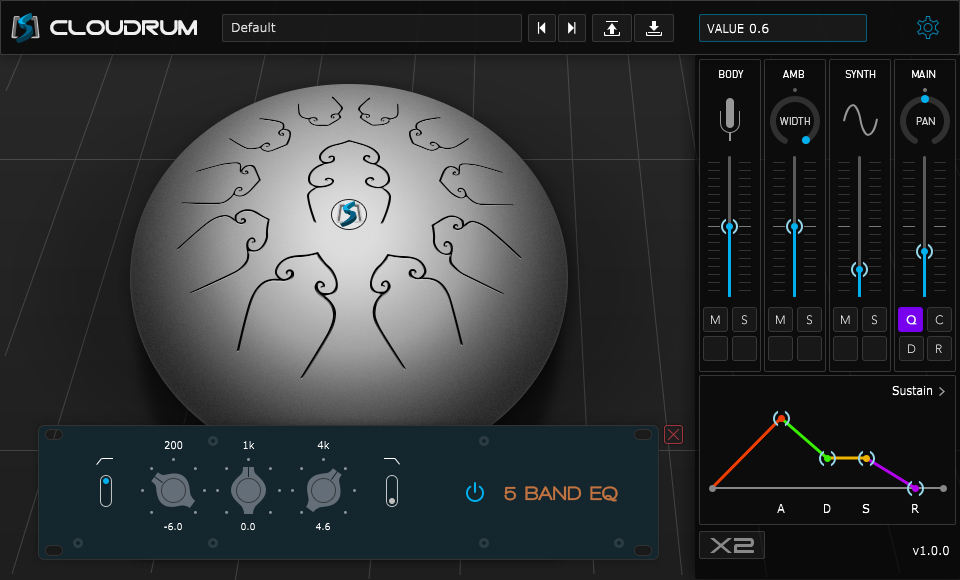Click the import preset download icon
The width and height of the screenshot is (960, 580).
654,27
